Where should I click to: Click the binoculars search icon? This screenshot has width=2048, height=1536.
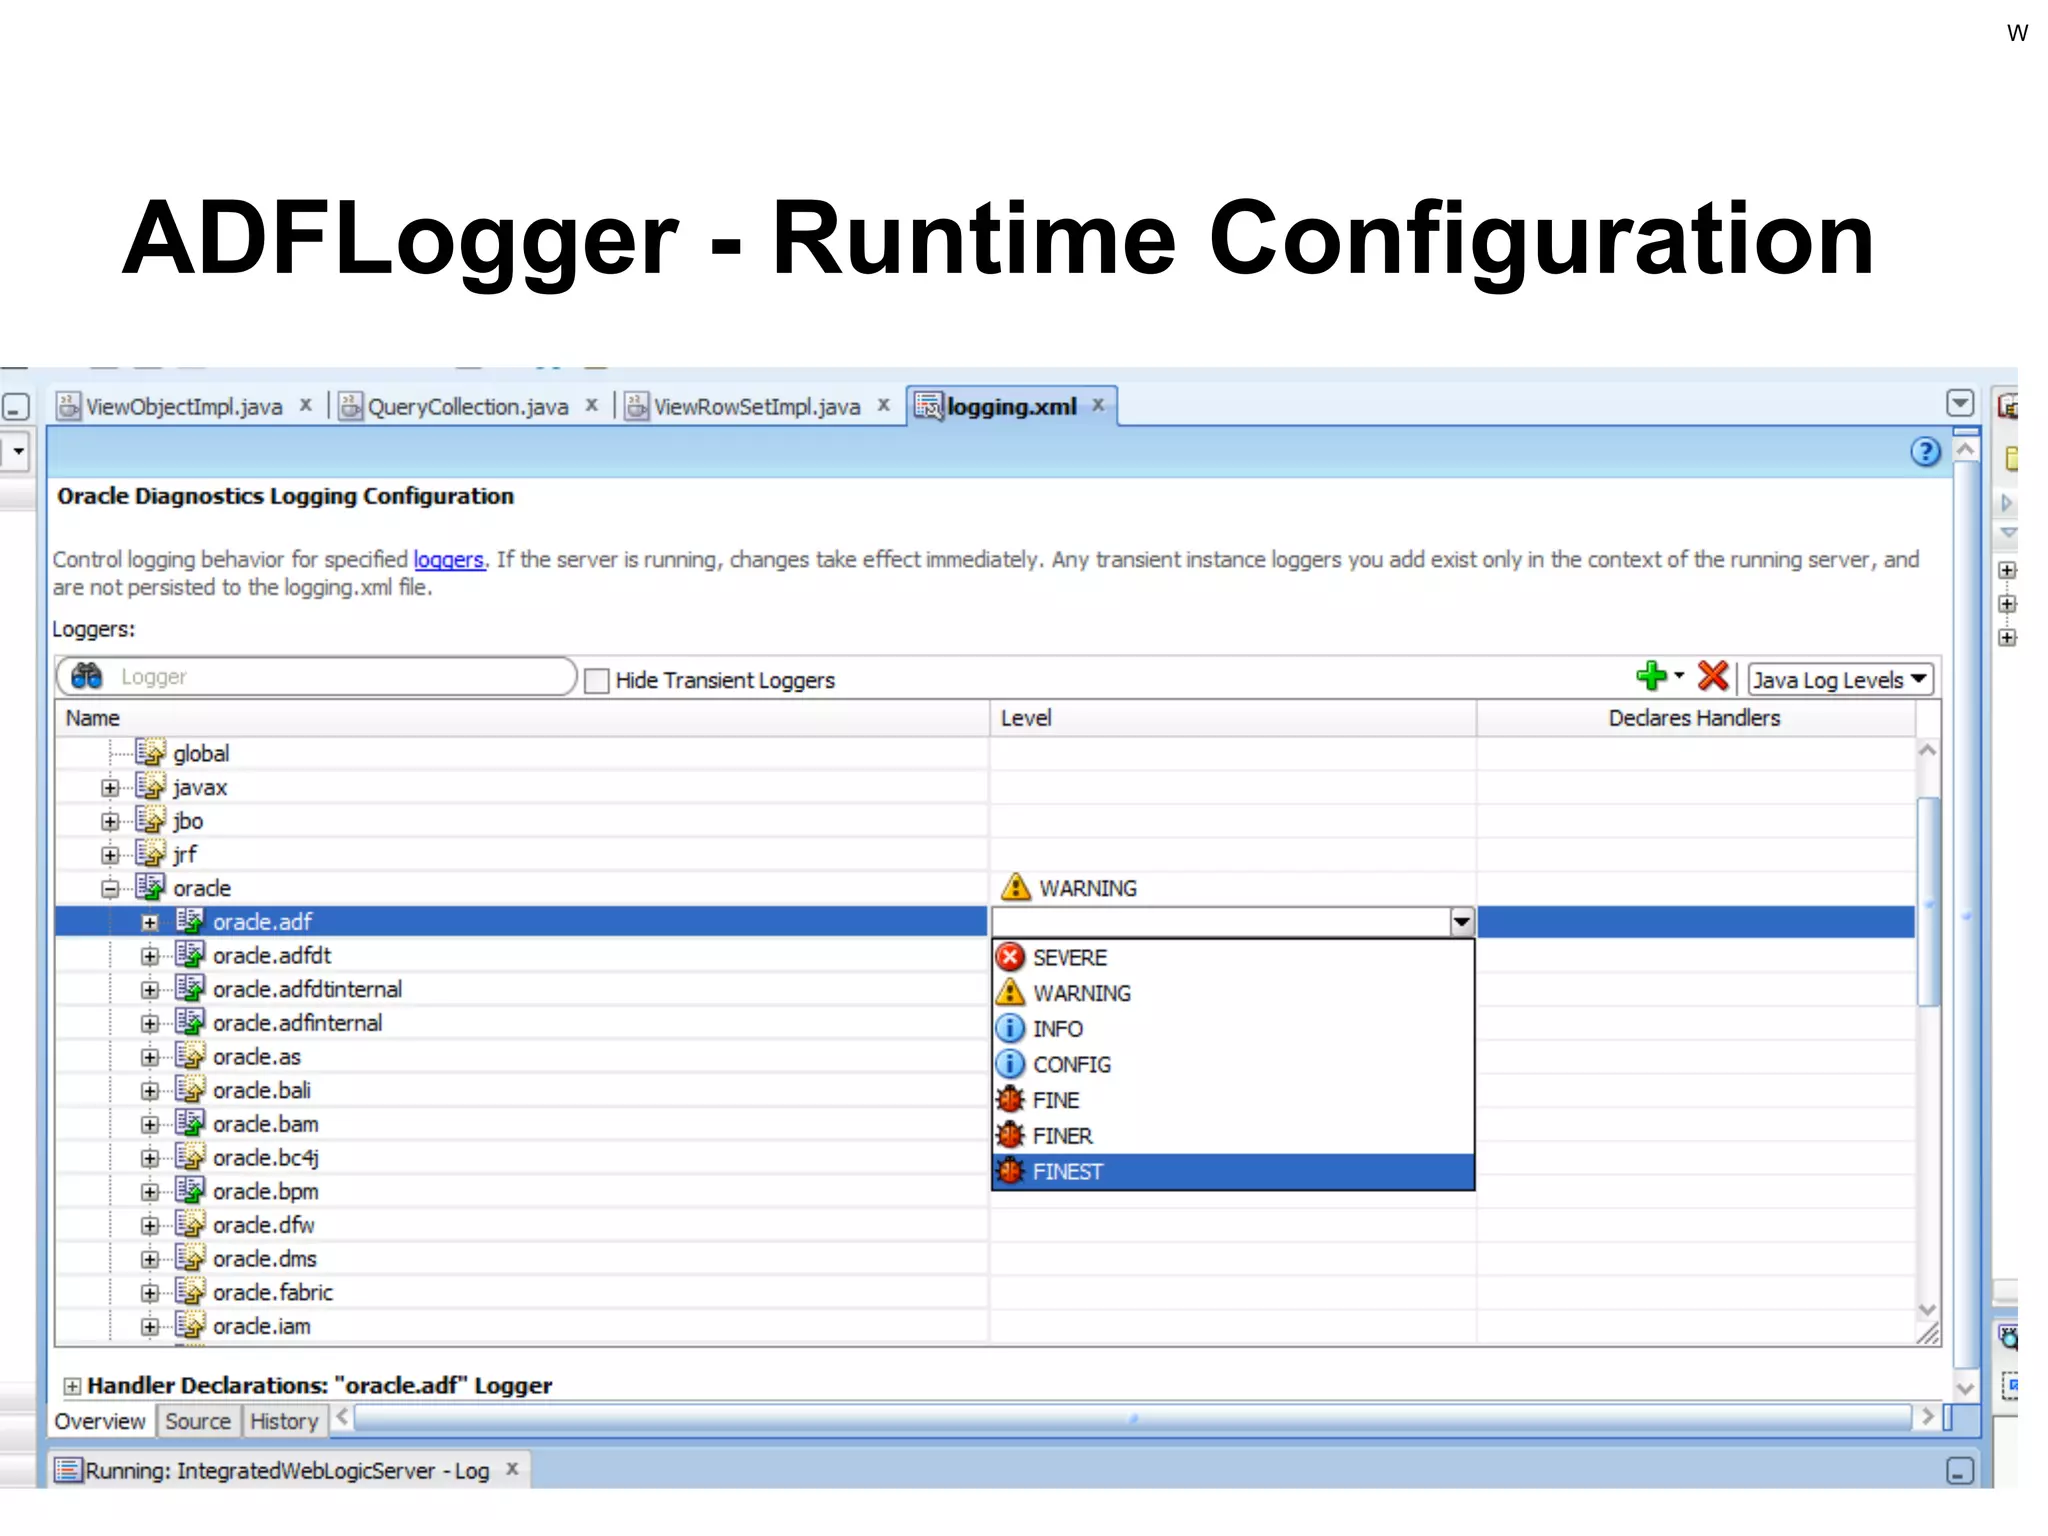click(87, 676)
